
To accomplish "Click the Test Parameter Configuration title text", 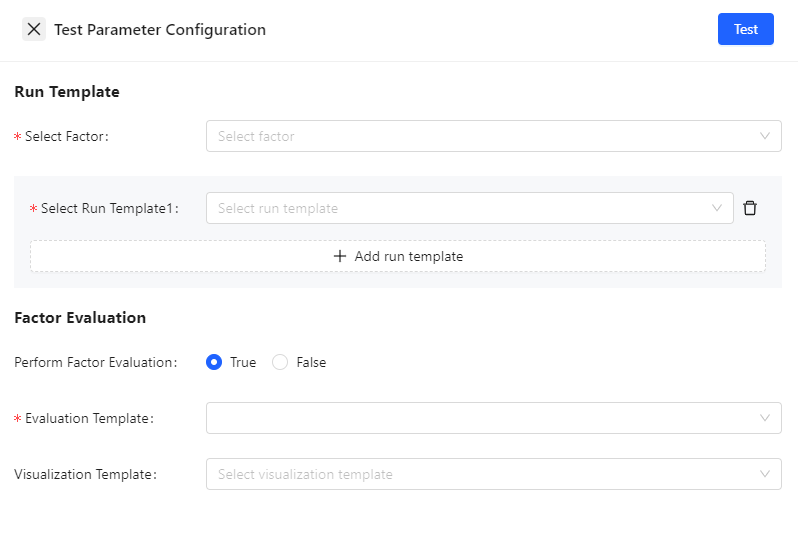I will pos(160,30).
